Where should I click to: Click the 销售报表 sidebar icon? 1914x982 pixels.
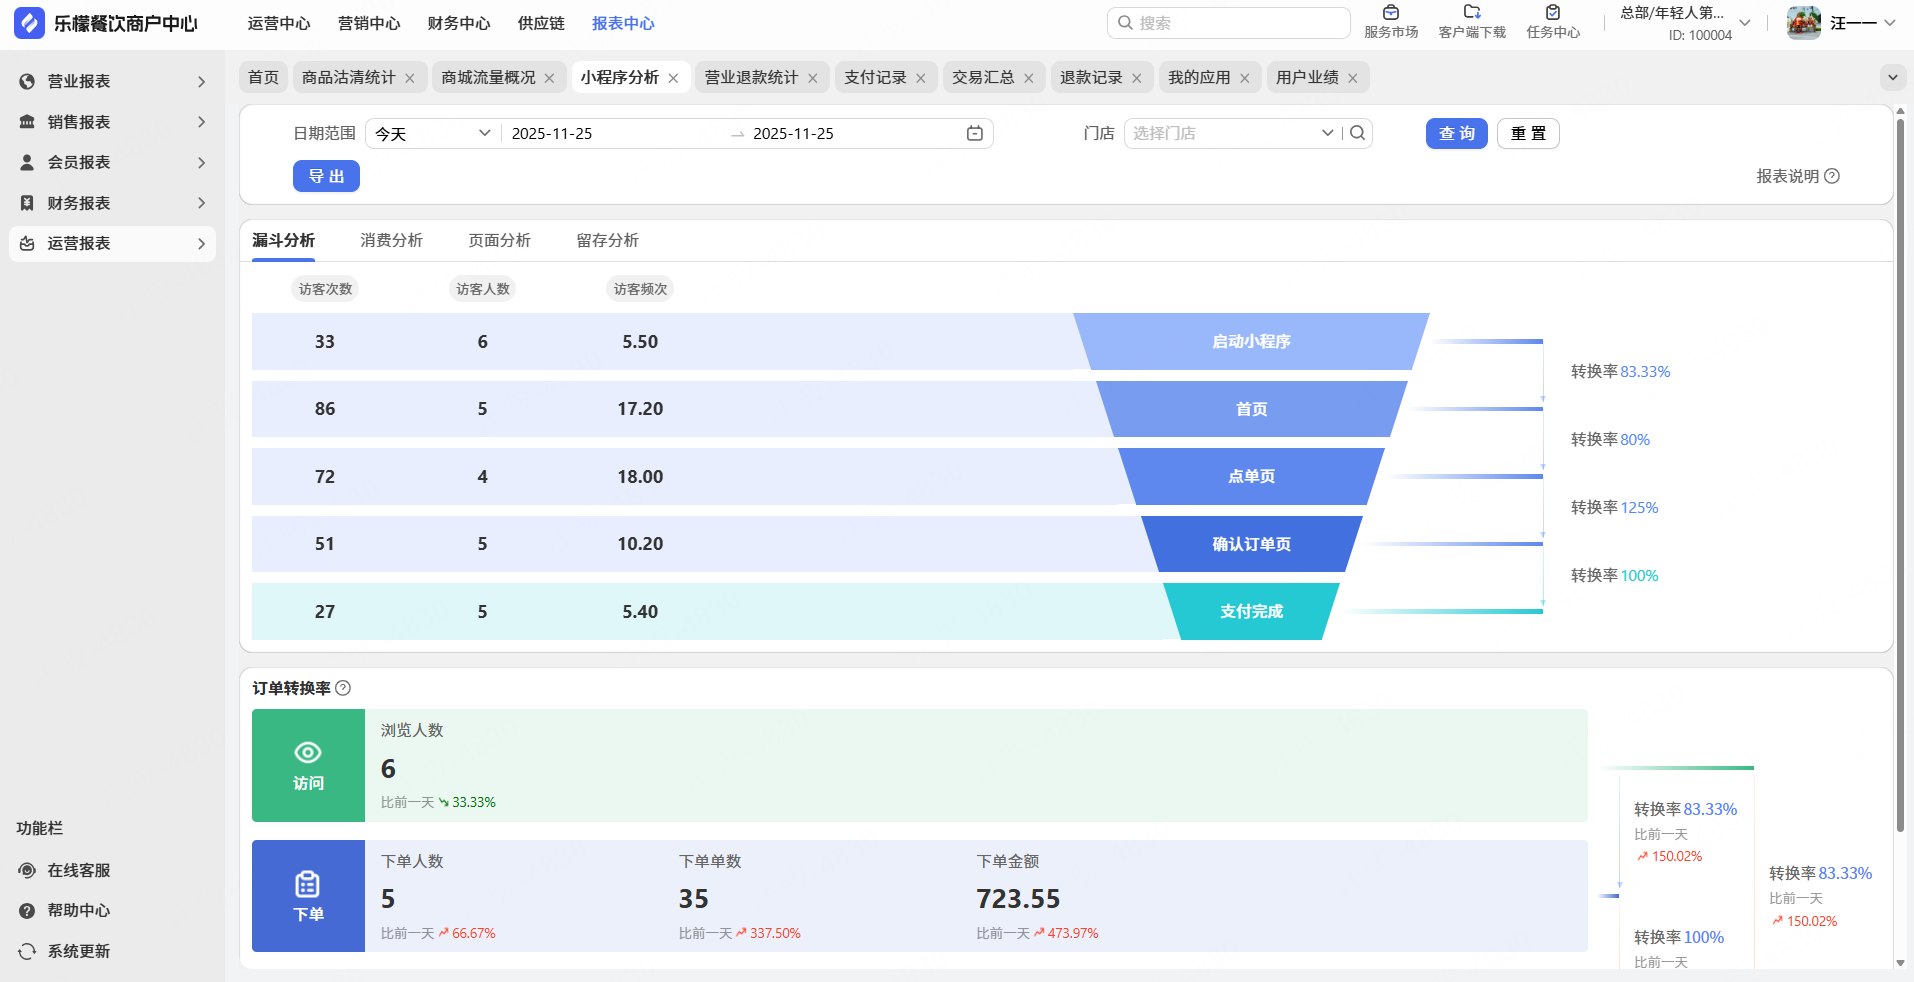27,122
